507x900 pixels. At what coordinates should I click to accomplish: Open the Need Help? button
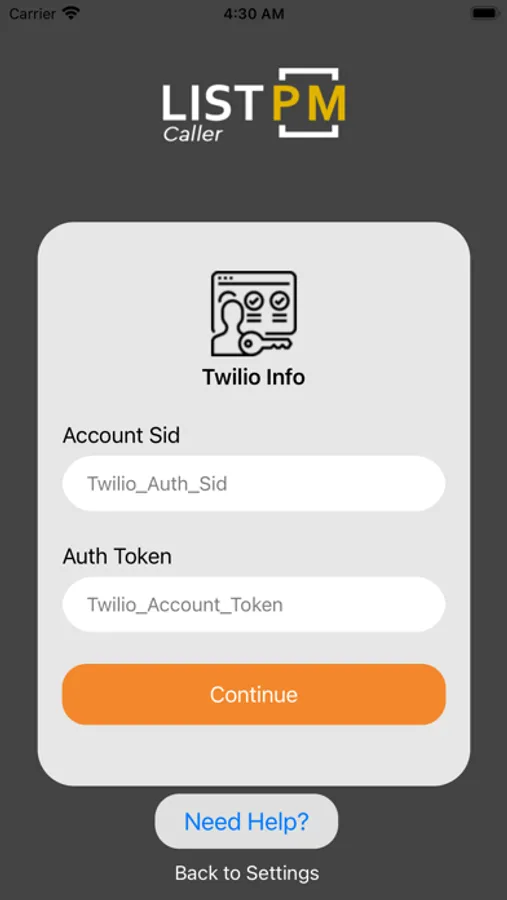[x=246, y=821]
